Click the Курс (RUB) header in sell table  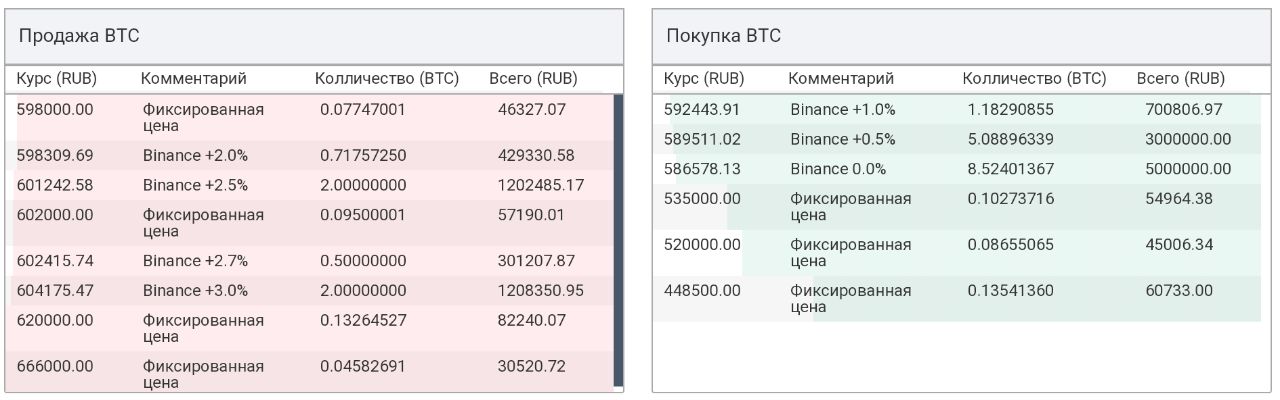pos(56,78)
